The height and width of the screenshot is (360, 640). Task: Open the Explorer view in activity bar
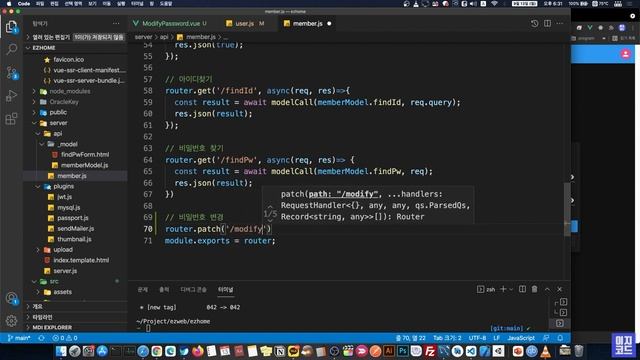pos(11,27)
